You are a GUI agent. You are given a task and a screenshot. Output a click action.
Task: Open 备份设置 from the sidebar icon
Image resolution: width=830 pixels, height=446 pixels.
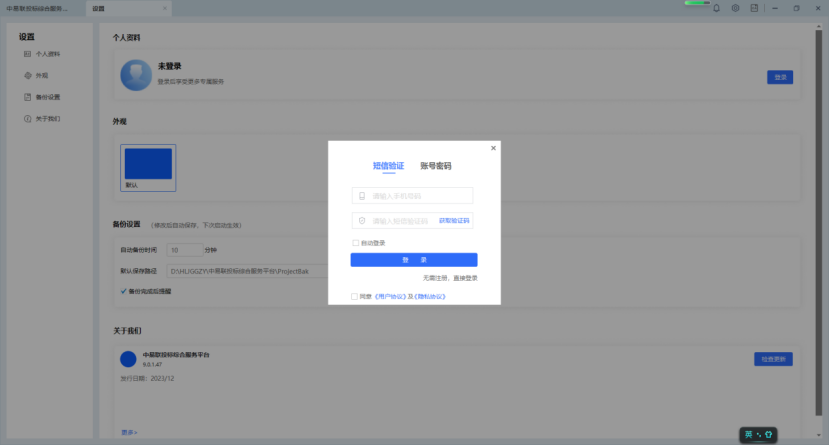pos(28,97)
